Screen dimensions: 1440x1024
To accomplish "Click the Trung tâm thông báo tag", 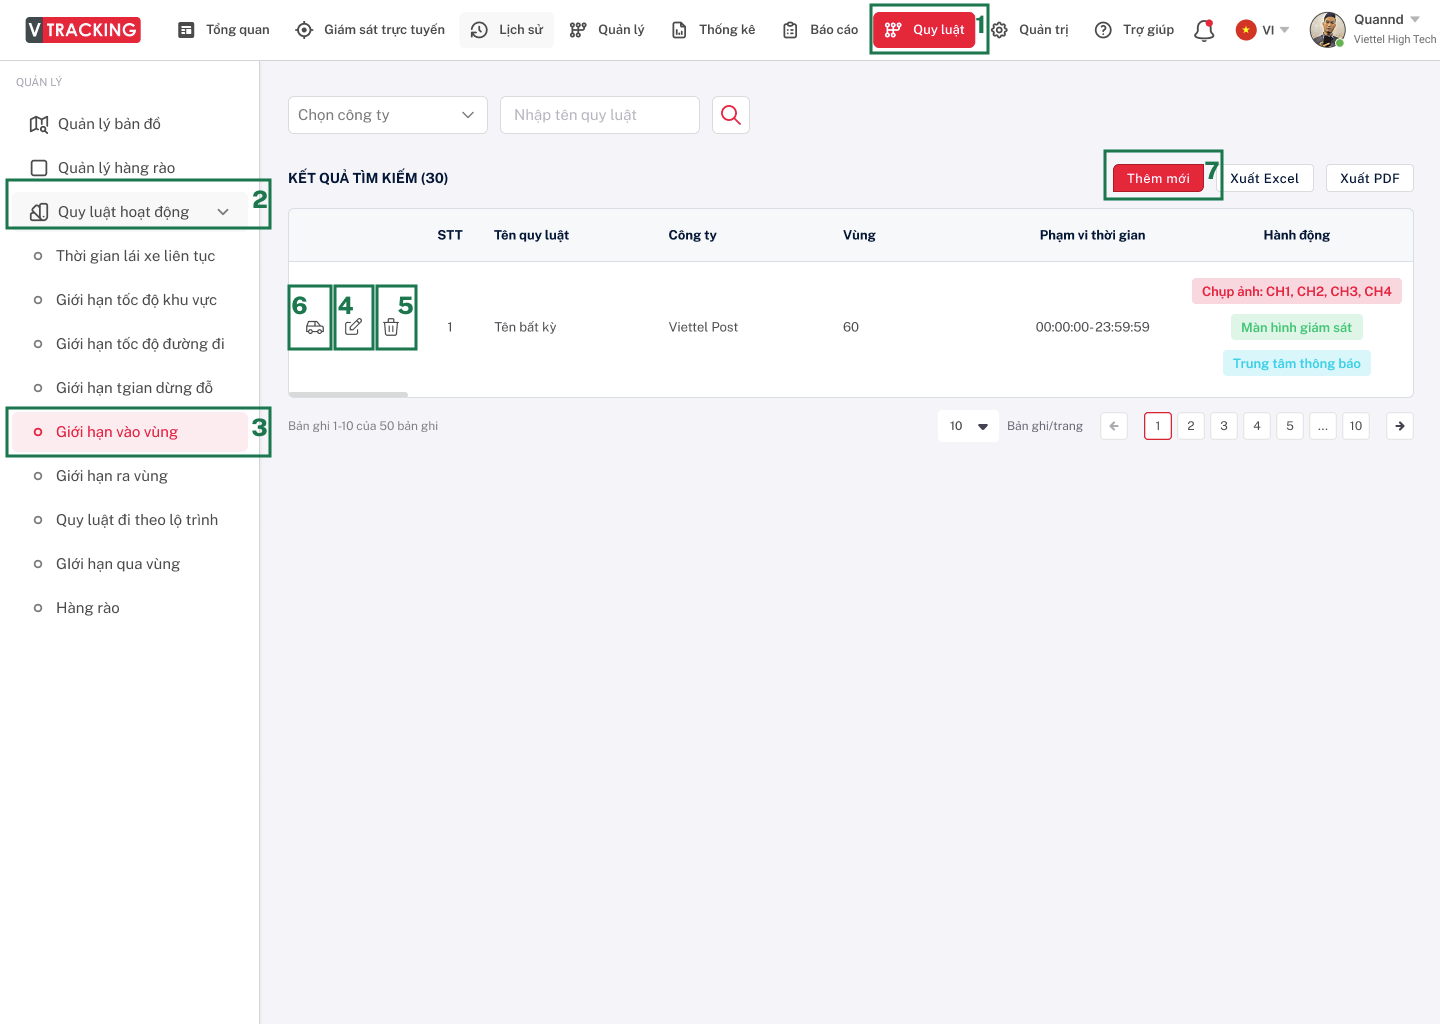I will pyautogui.click(x=1297, y=363).
